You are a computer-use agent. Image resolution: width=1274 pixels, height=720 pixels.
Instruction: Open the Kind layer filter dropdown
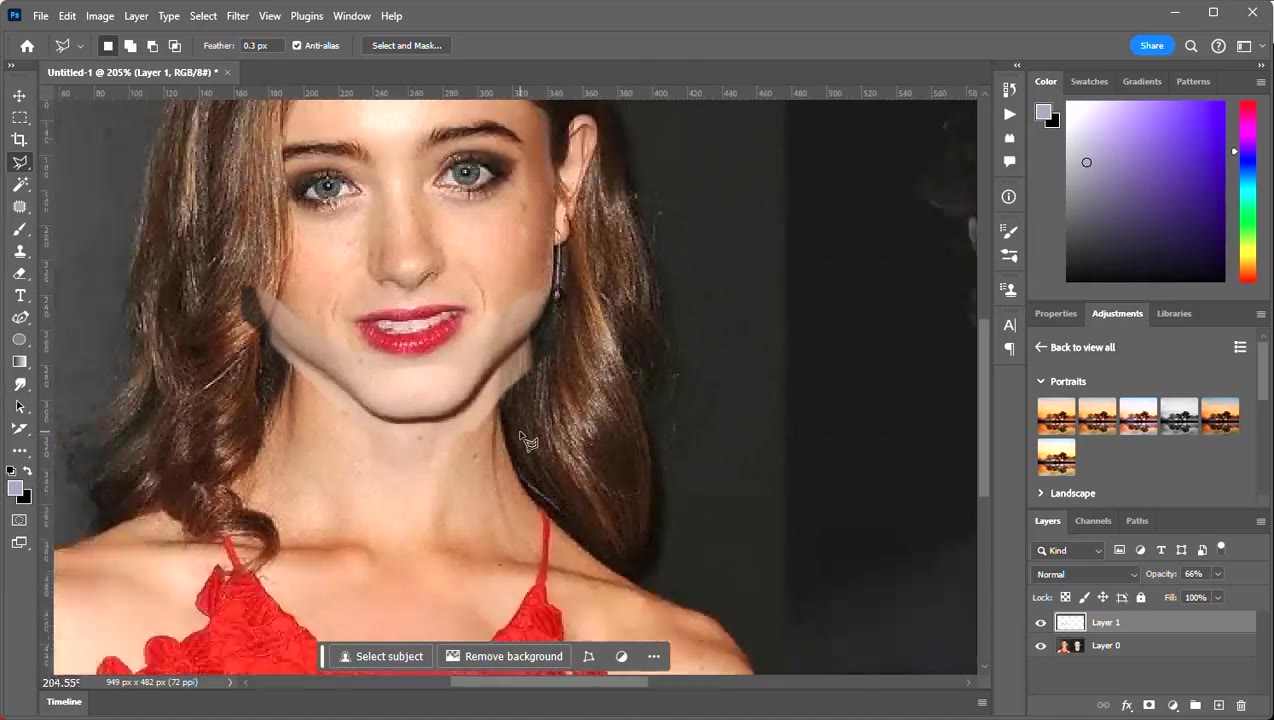(x=1069, y=550)
